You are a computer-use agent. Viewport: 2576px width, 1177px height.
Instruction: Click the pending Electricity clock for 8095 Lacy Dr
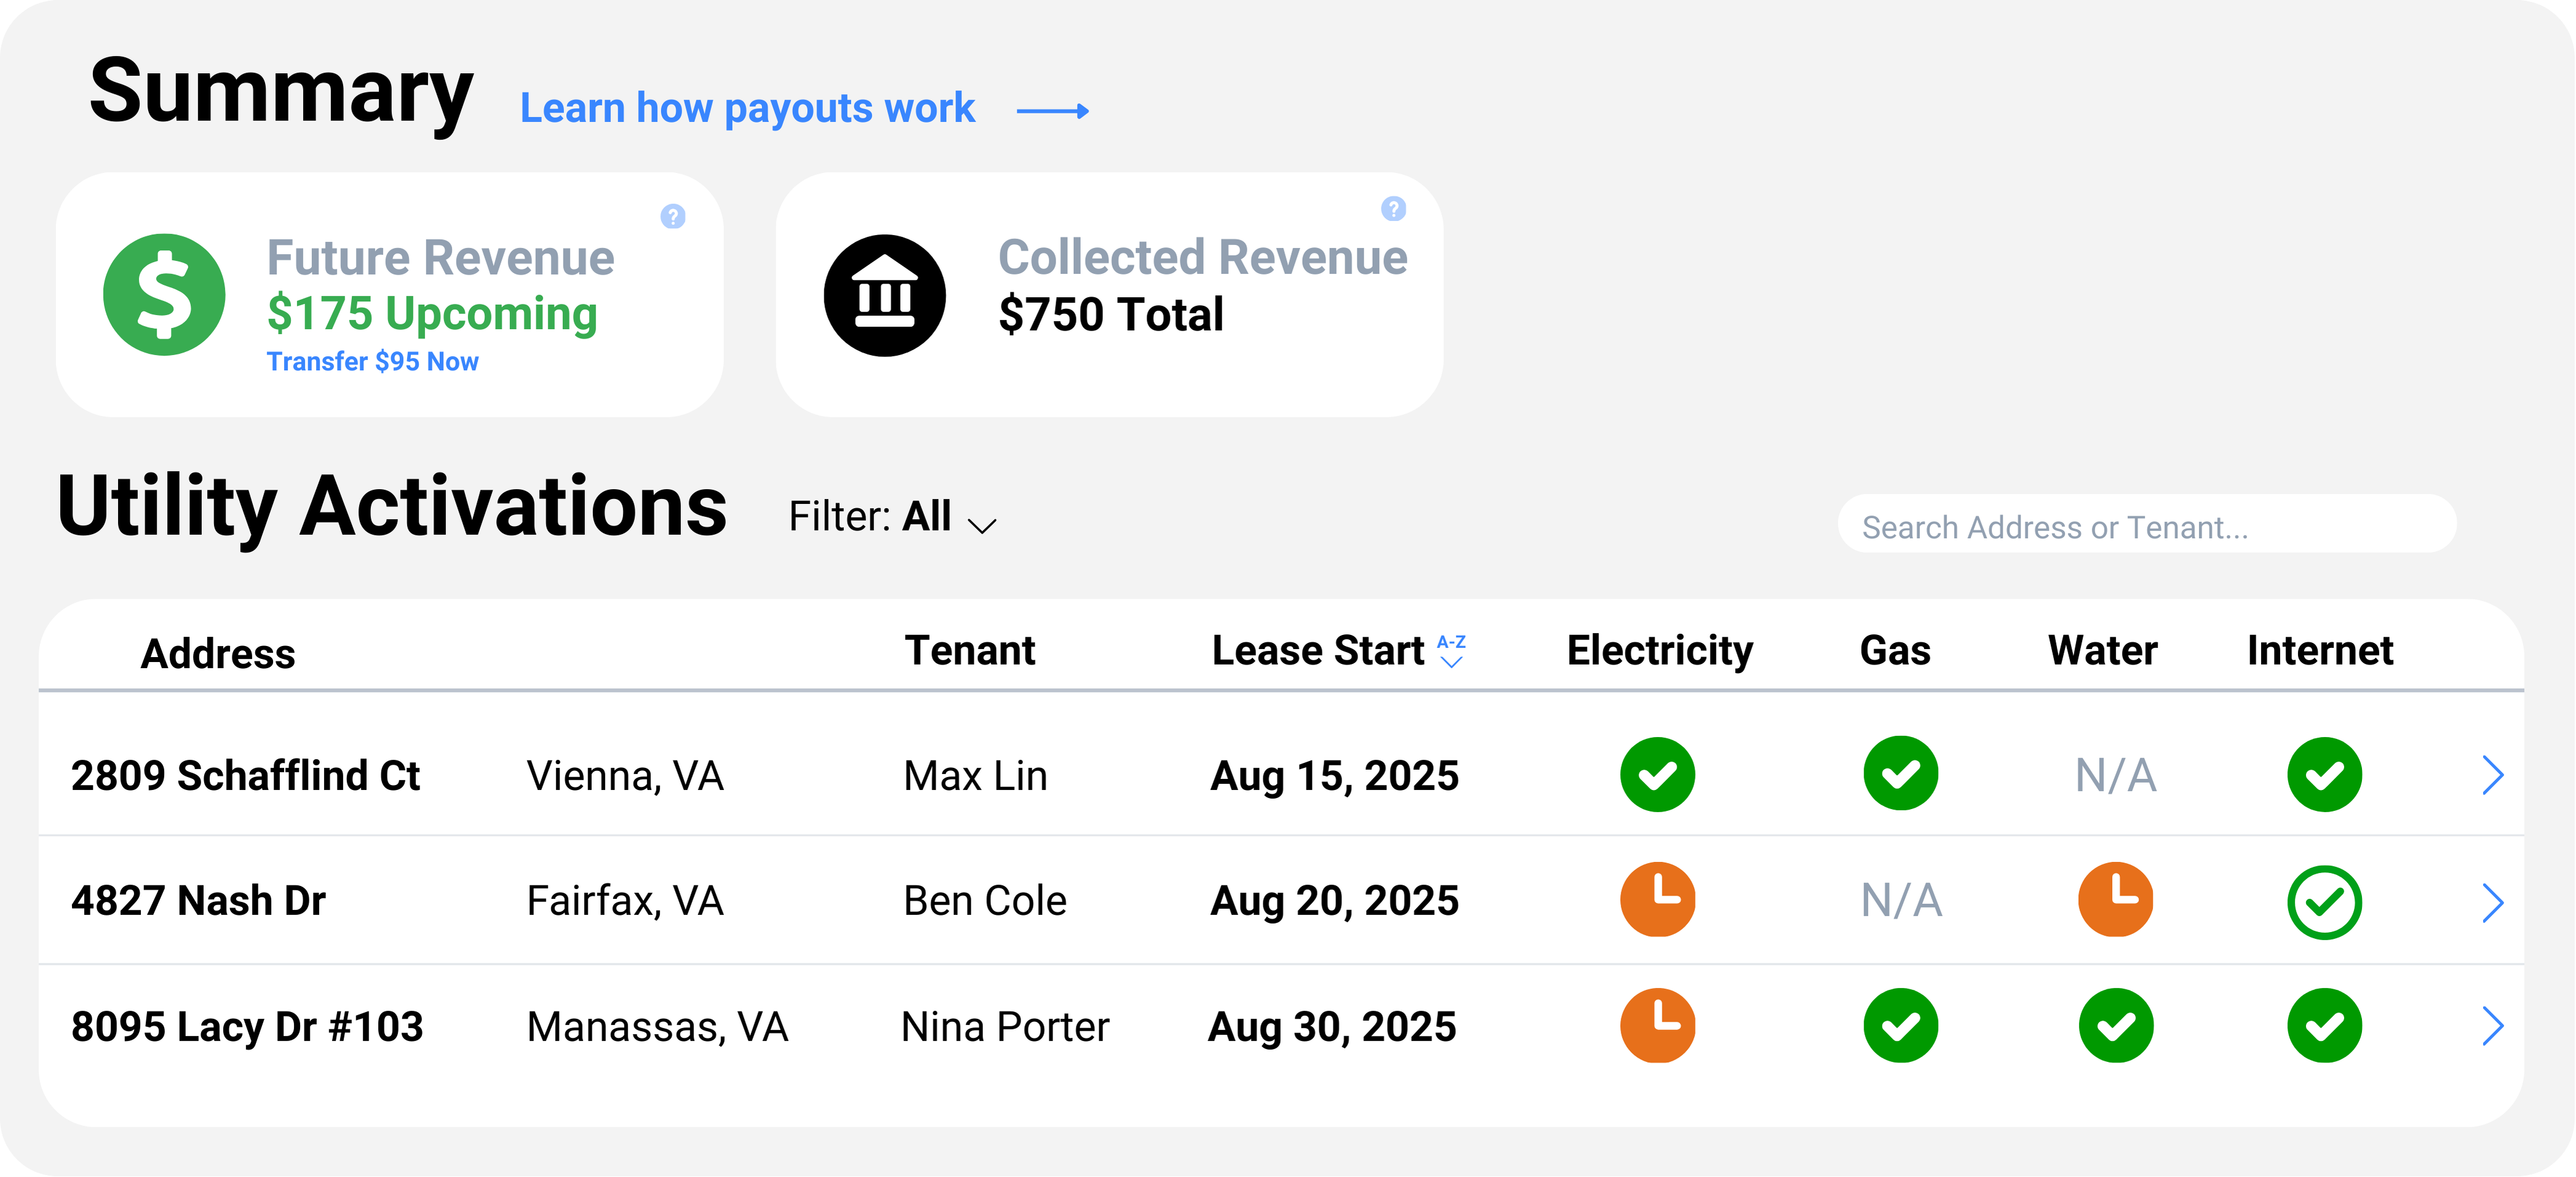coord(1657,1025)
